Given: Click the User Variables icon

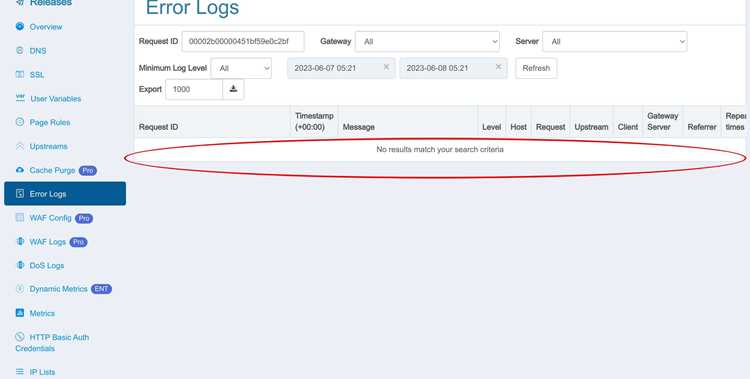Looking at the screenshot, I should pyautogui.click(x=20, y=98).
